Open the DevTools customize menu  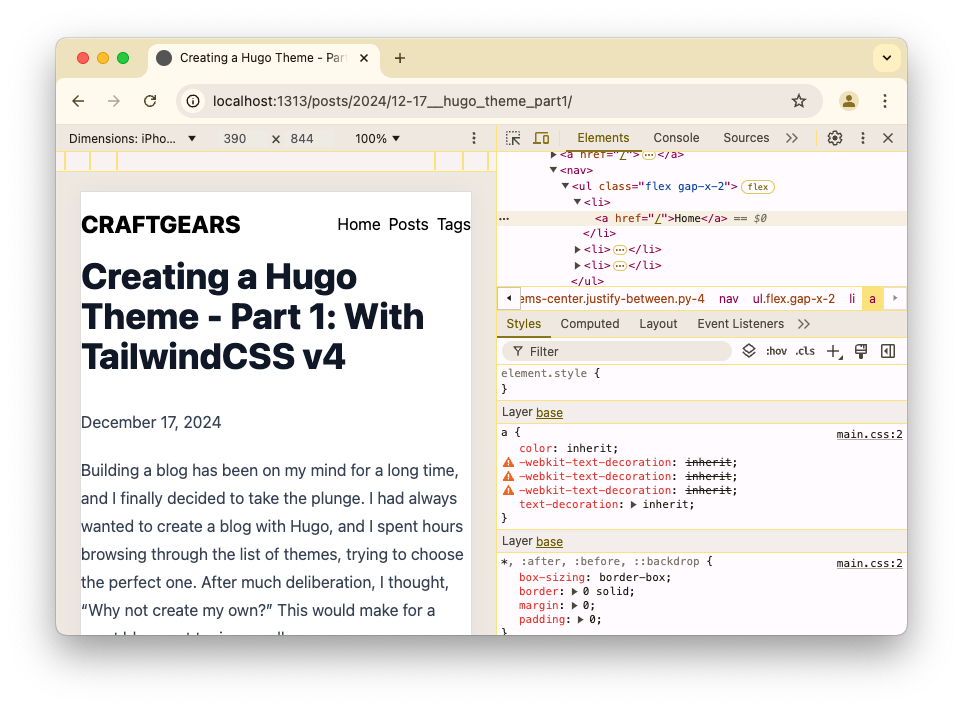pyautogui.click(x=863, y=138)
